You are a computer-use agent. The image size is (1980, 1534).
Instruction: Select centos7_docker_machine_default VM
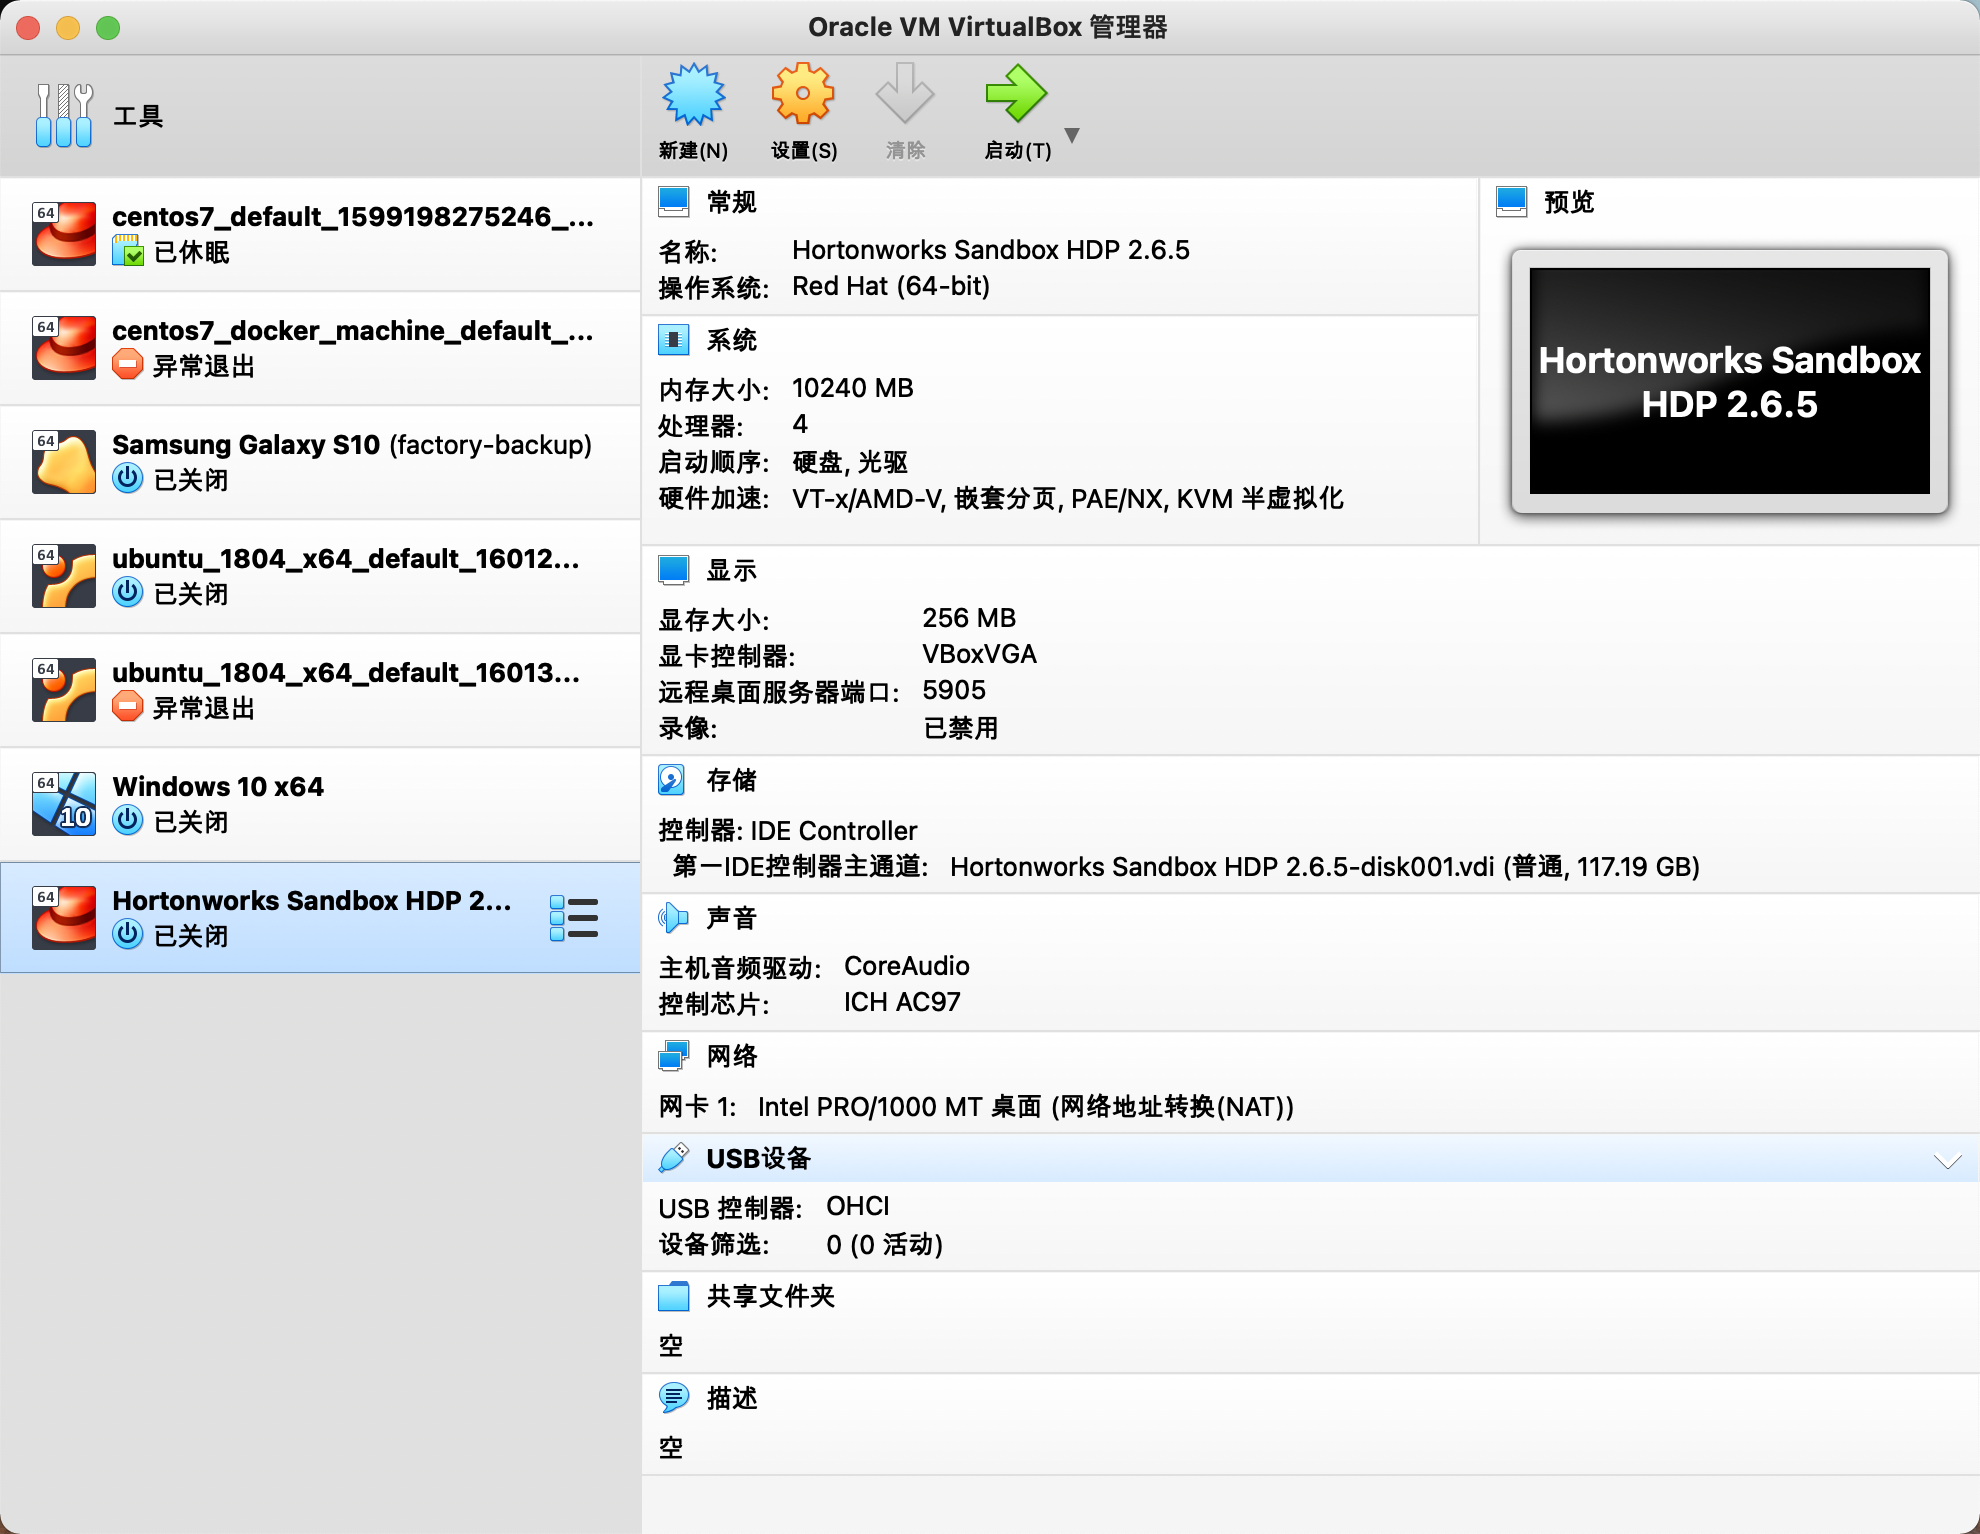[x=320, y=349]
